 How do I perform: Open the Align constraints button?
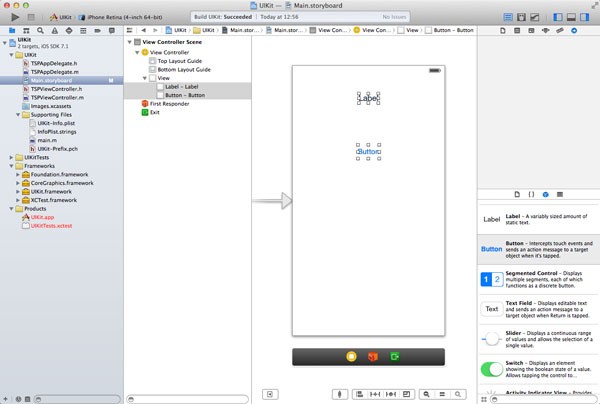tap(359, 394)
